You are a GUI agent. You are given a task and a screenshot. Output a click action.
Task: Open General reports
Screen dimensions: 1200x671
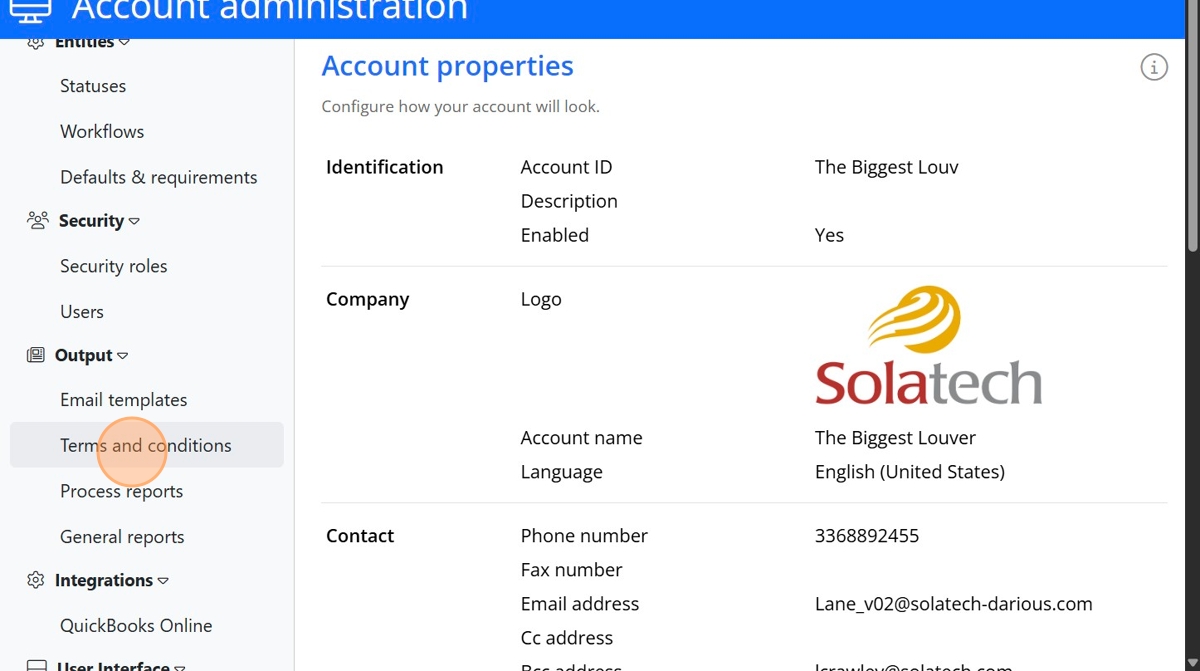coord(122,537)
